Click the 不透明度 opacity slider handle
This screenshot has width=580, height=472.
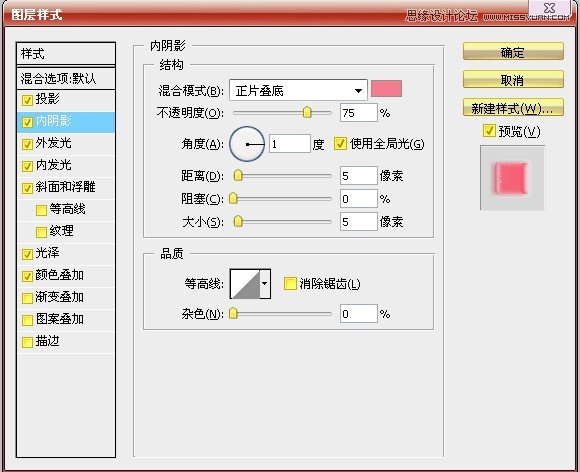coord(307,112)
